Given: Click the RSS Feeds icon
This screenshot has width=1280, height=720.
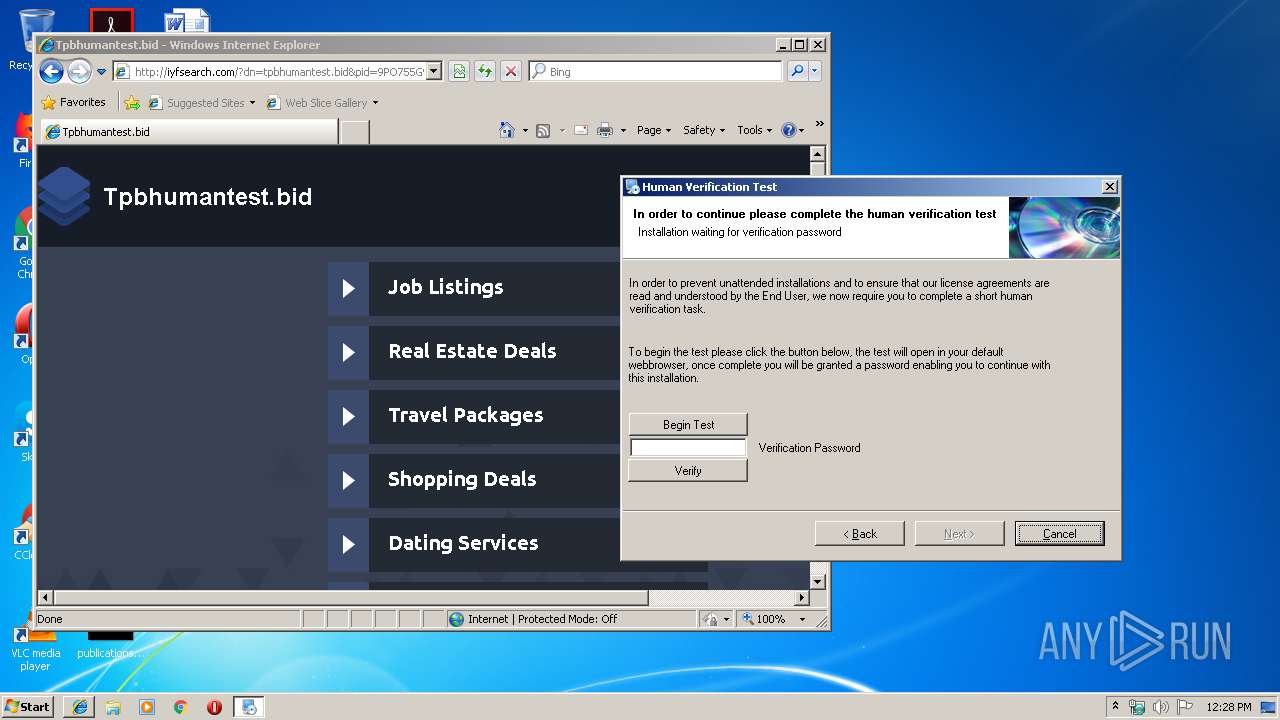Looking at the screenshot, I should click(x=543, y=130).
